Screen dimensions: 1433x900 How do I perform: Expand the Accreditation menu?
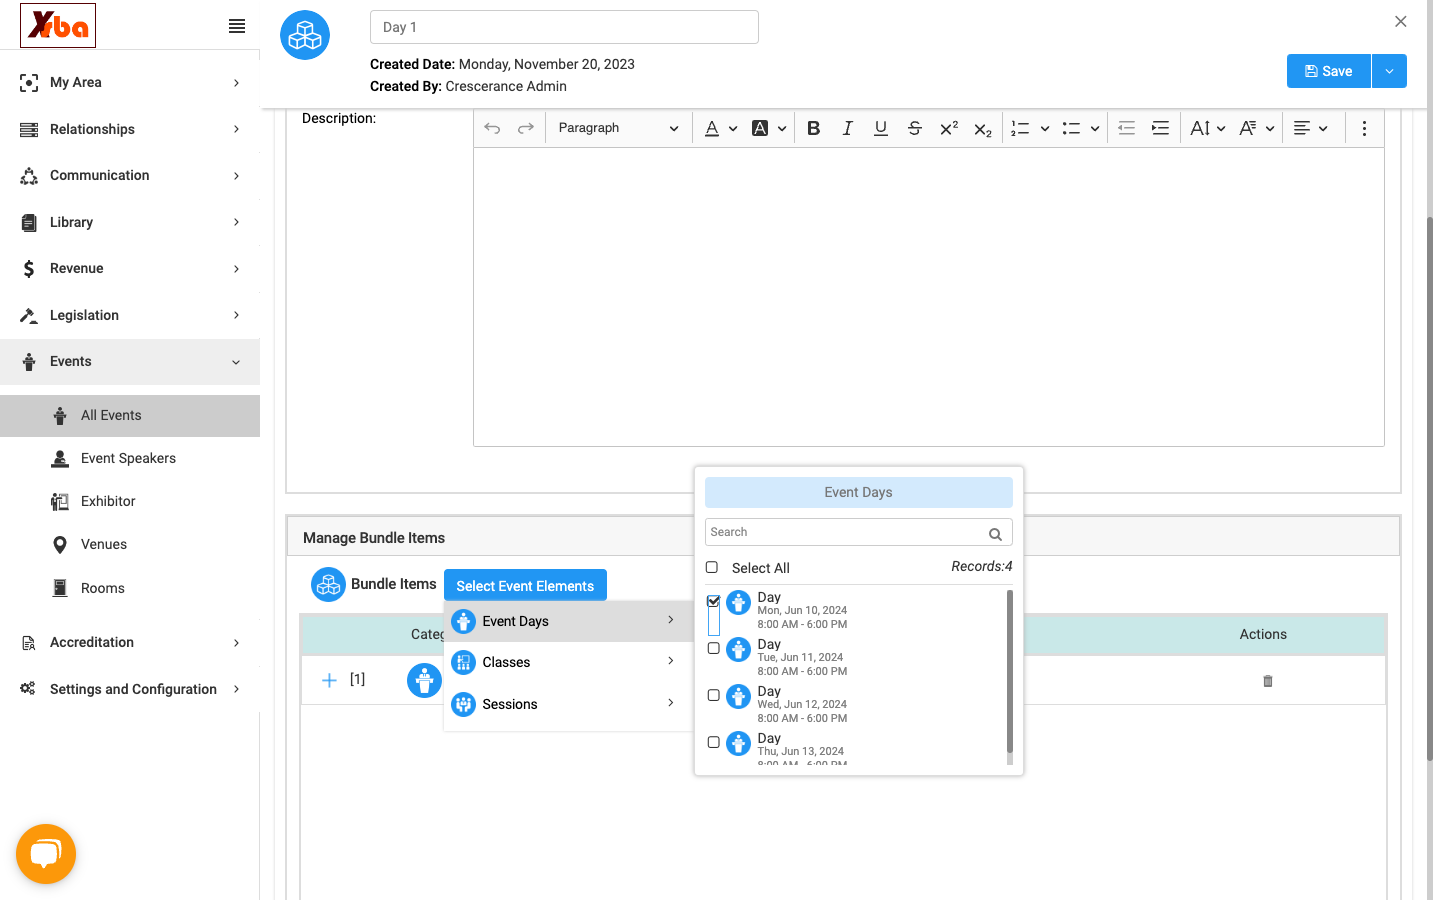click(x=130, y=642)
